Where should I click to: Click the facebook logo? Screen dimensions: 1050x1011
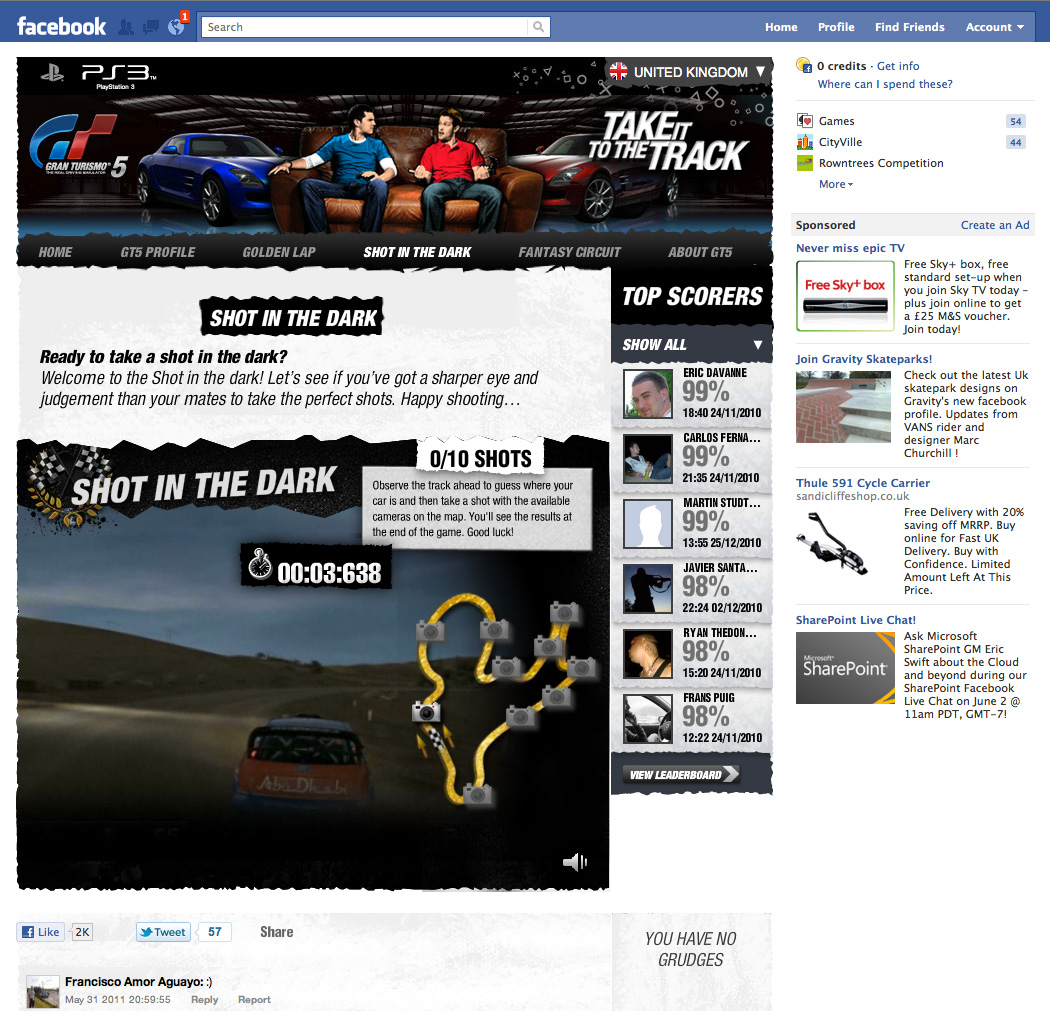point(61,27)
